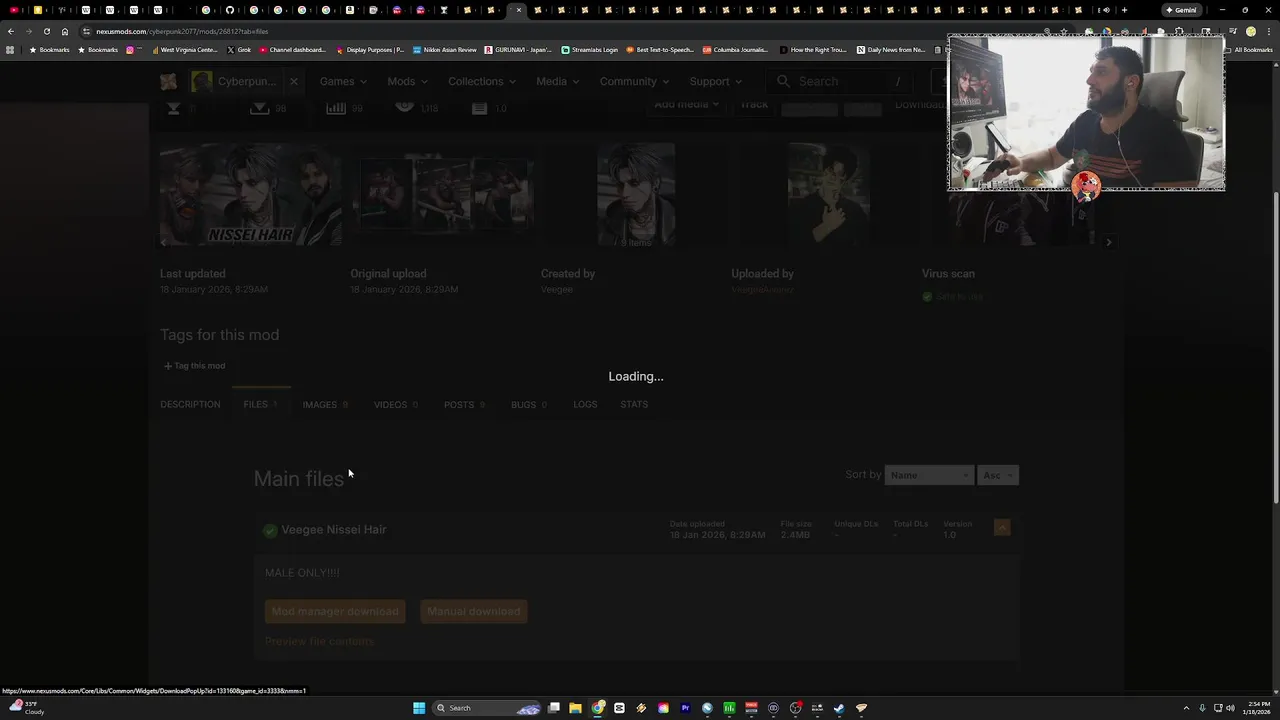Switch to the STATS tab
The width and height of the screenshot is (1280, 720).
(634, 404)
